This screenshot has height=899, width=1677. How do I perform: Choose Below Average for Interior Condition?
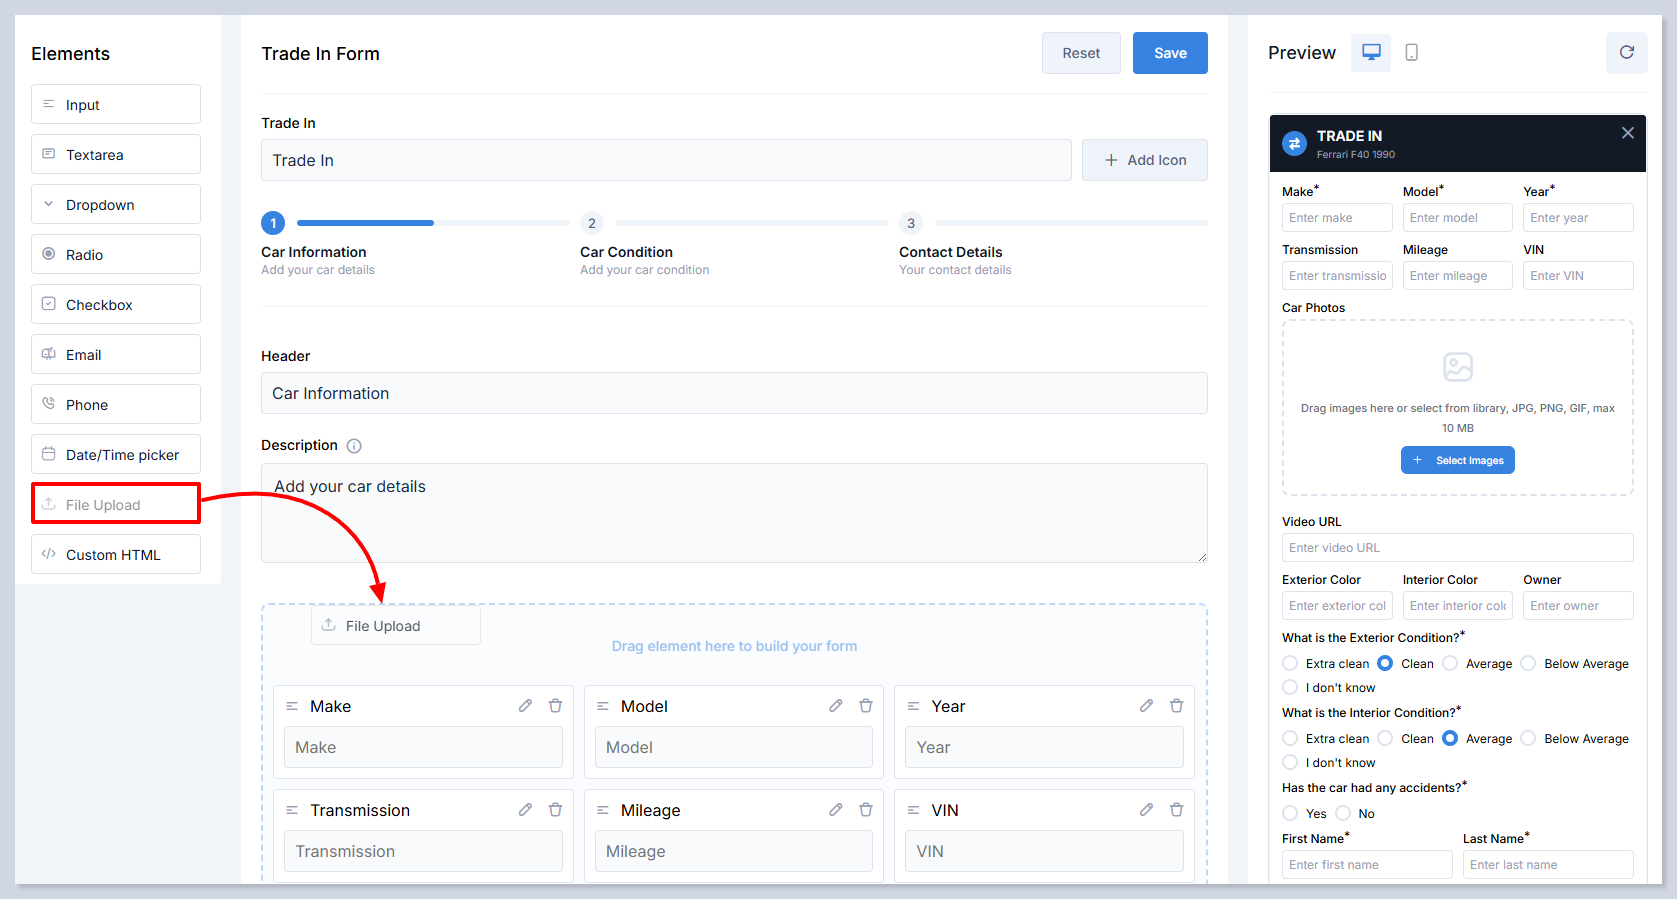point(1528,739)
